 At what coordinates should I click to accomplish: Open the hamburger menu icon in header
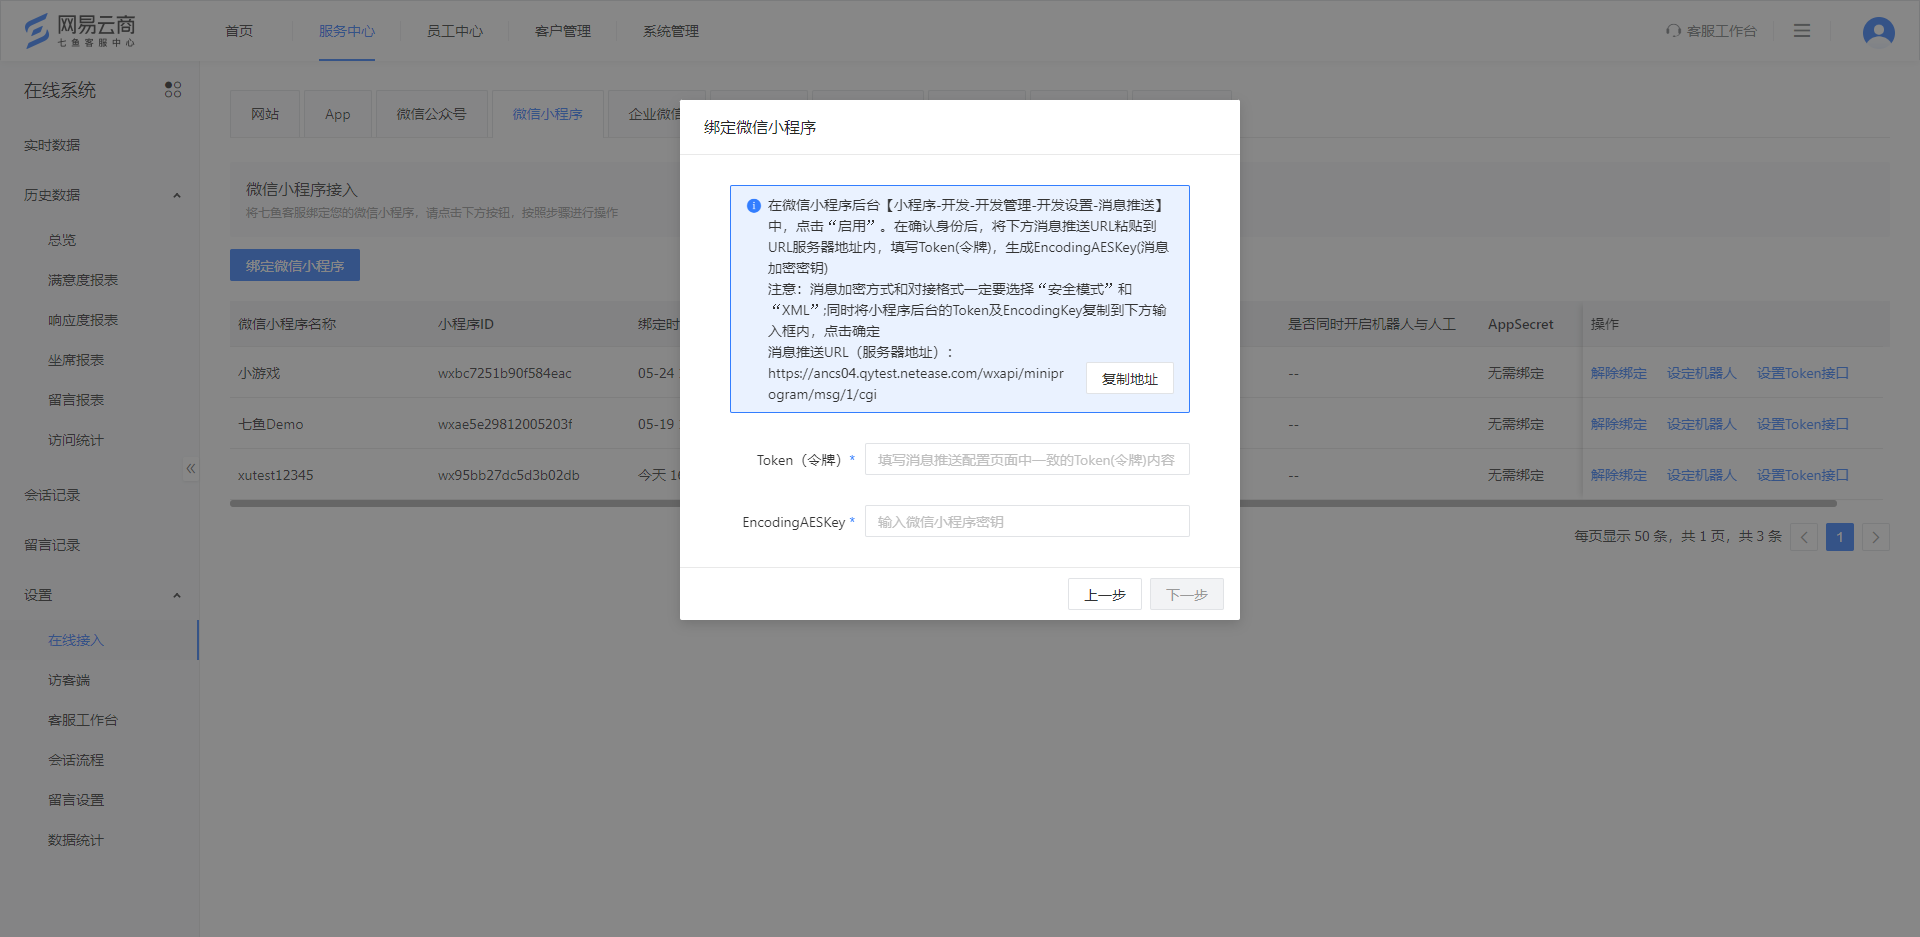(1802, 31)
